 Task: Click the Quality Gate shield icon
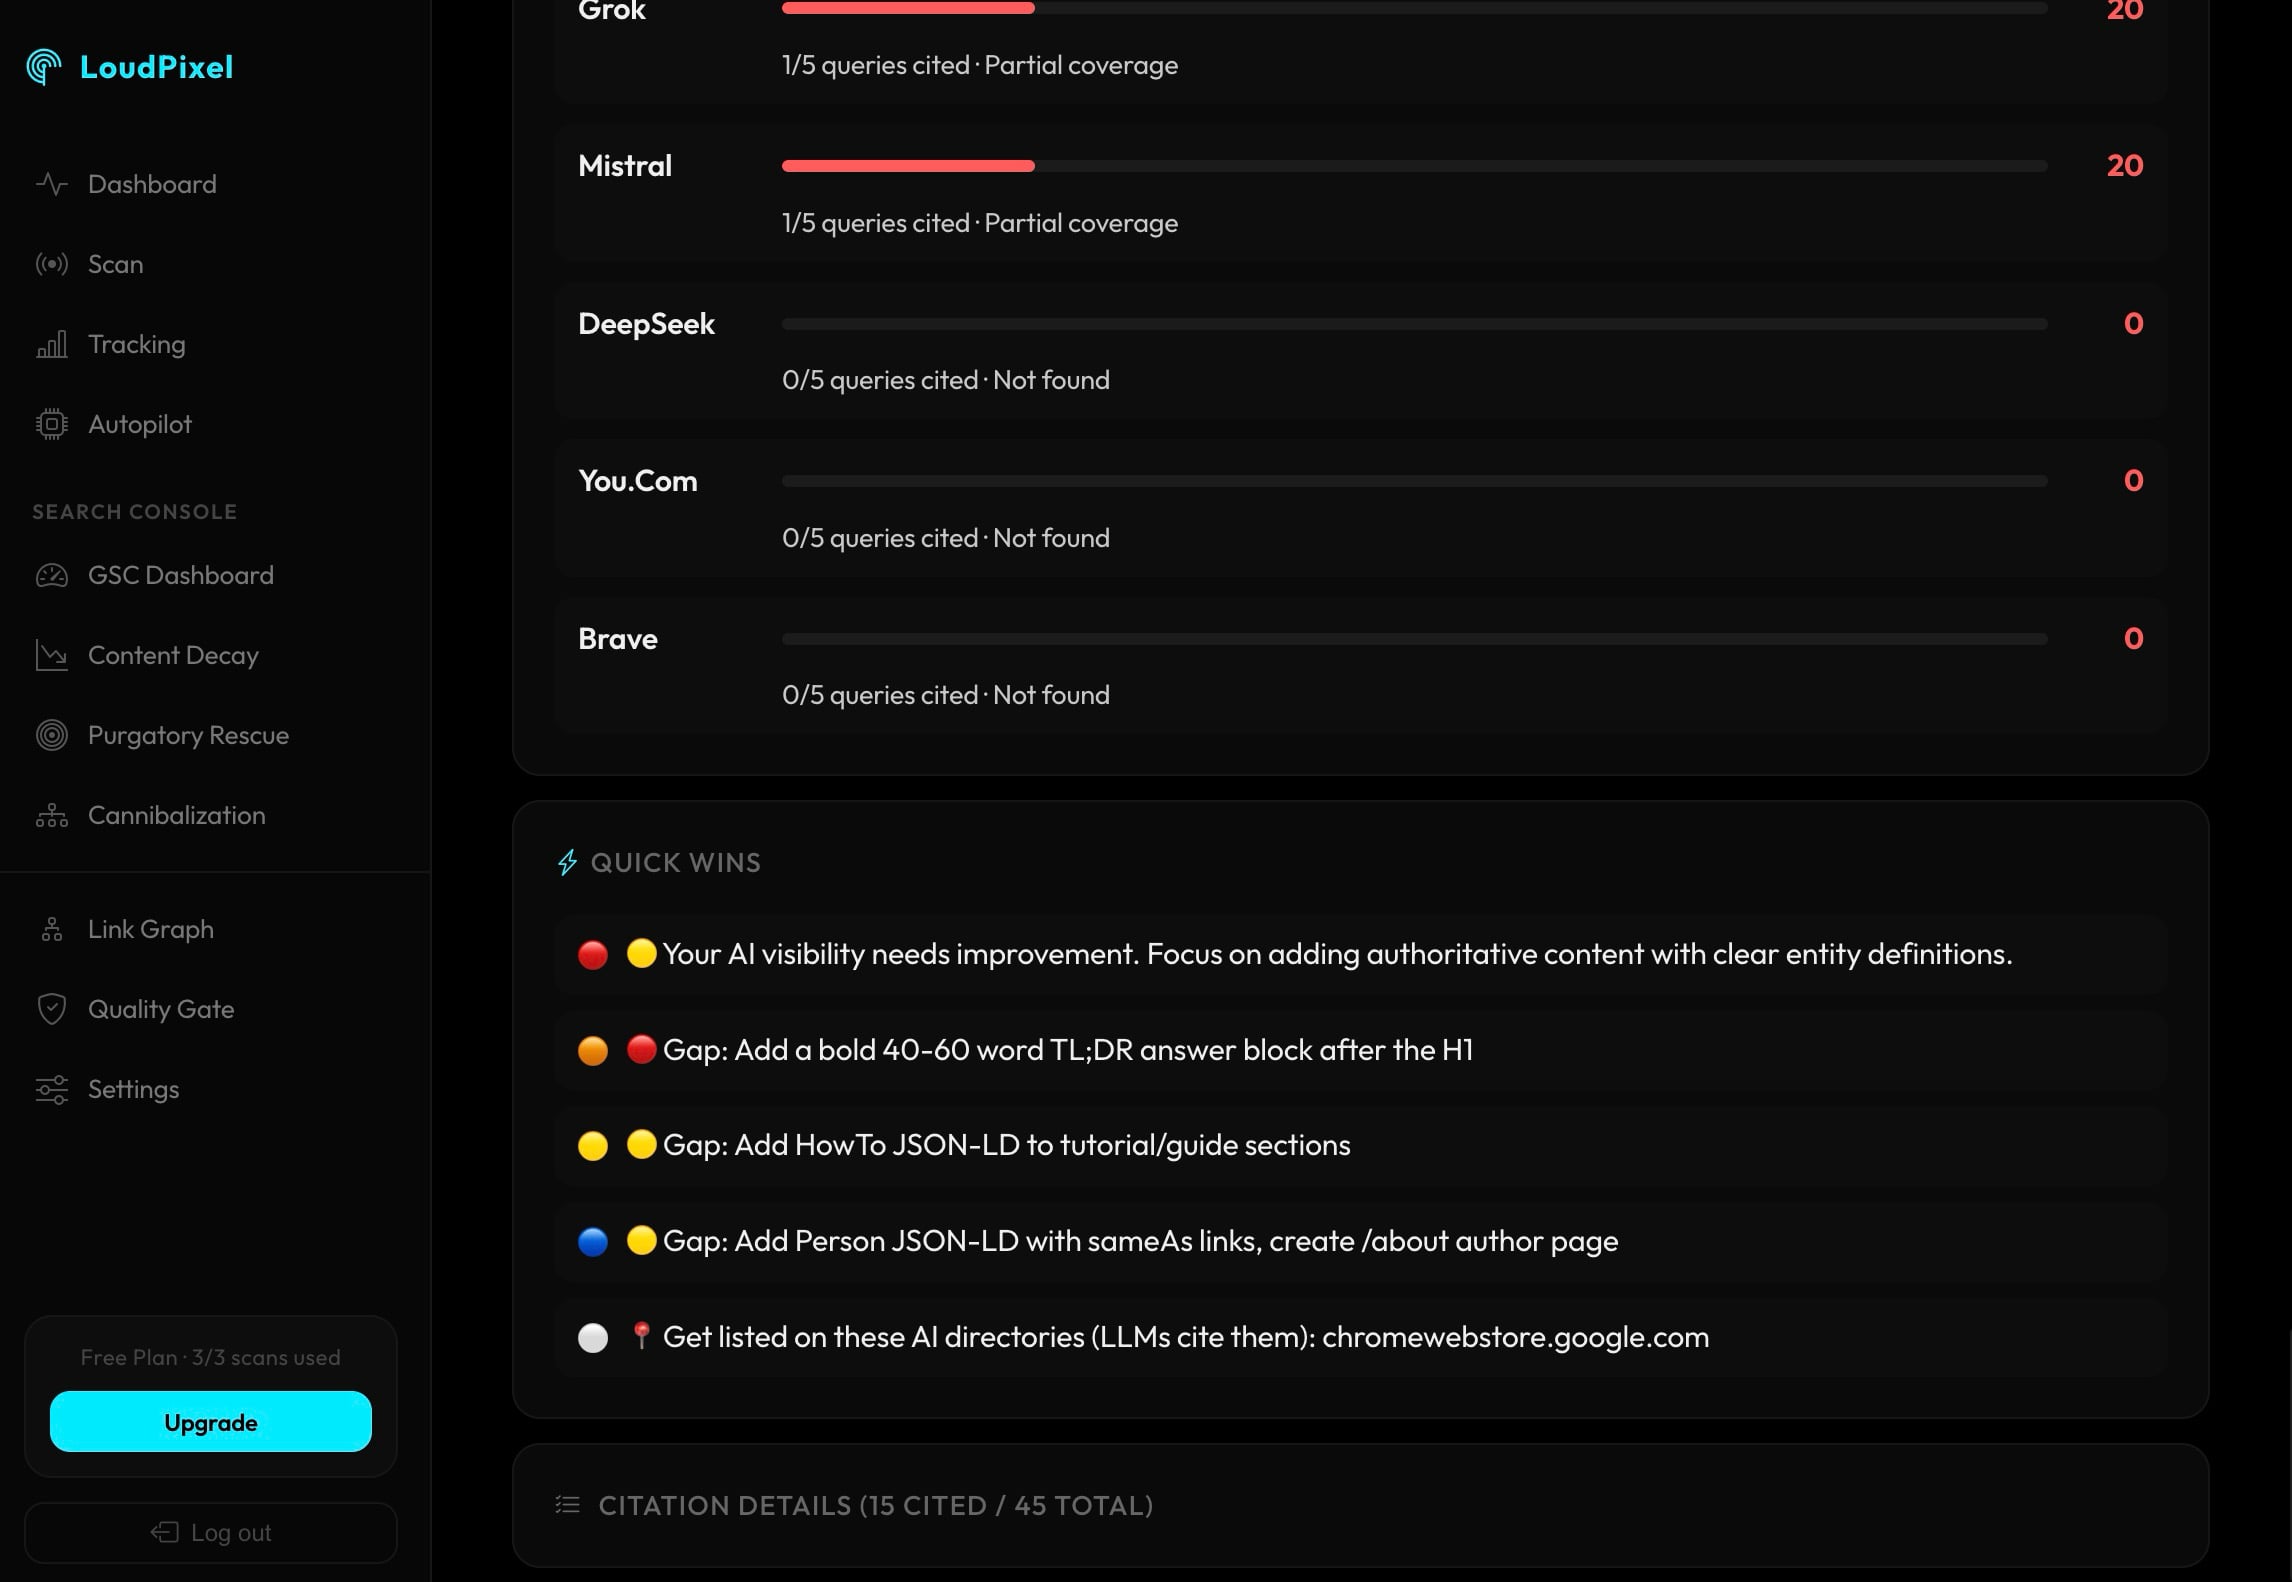pyautogui.click(x=51, y=1009)
